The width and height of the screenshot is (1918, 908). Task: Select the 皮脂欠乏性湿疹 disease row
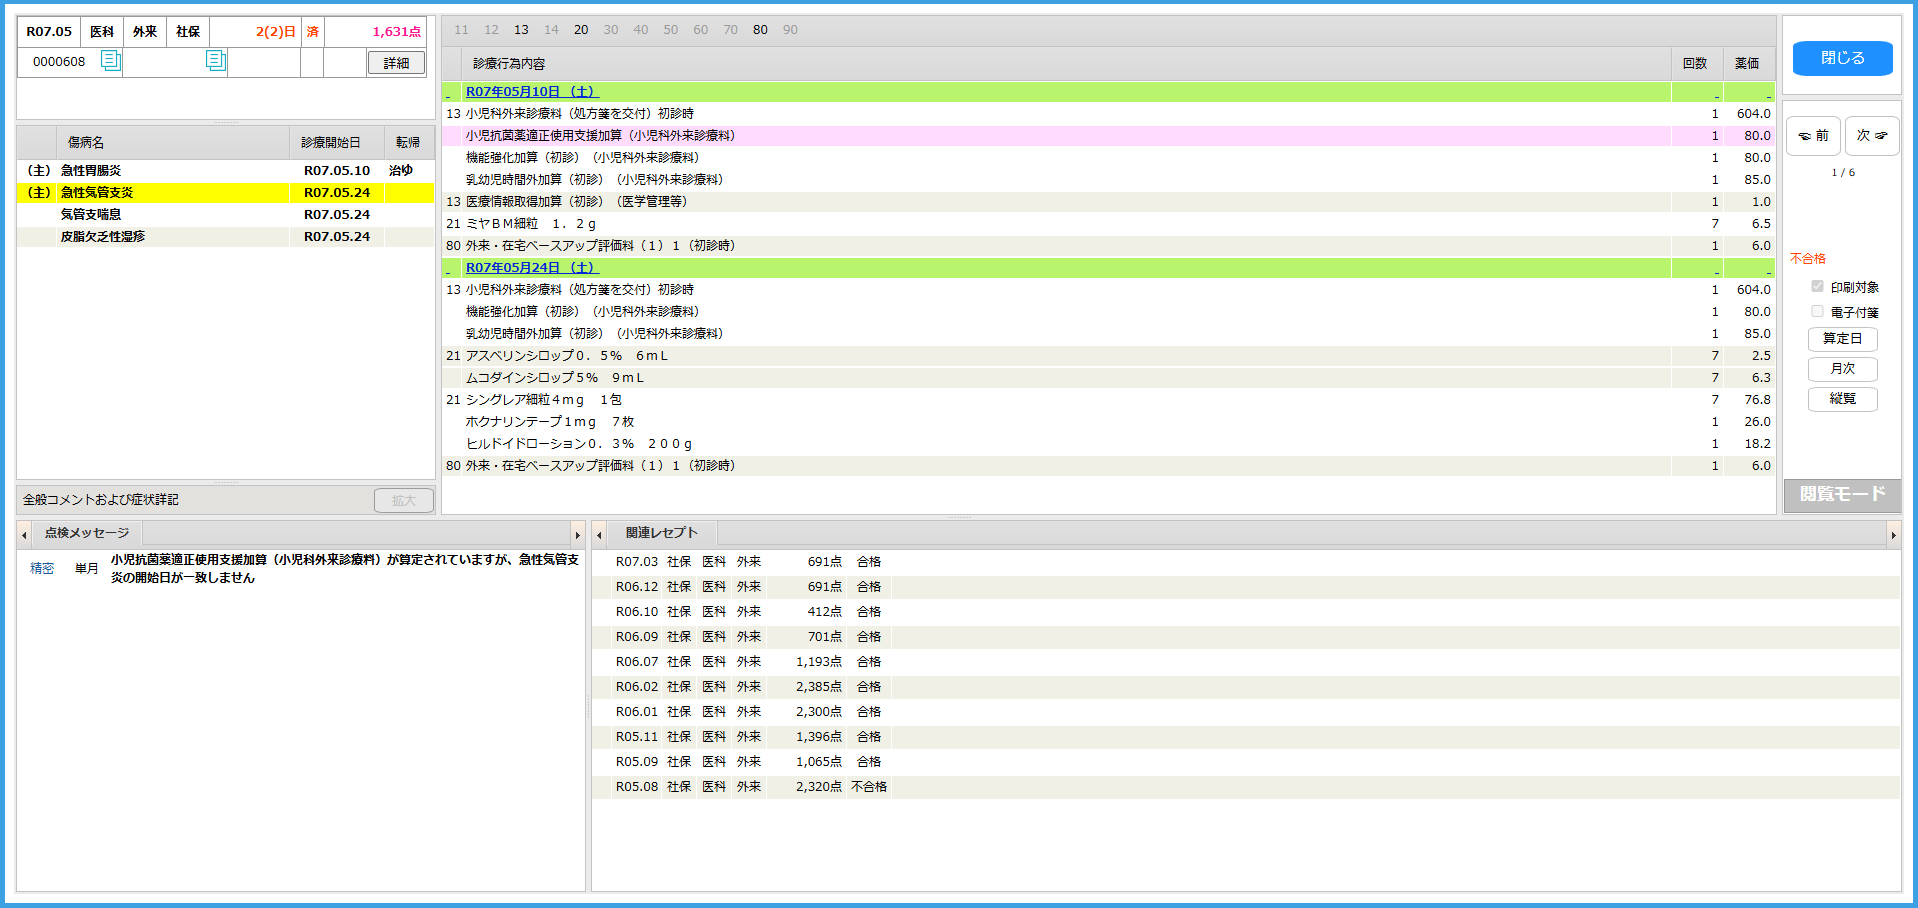point(226,237)
